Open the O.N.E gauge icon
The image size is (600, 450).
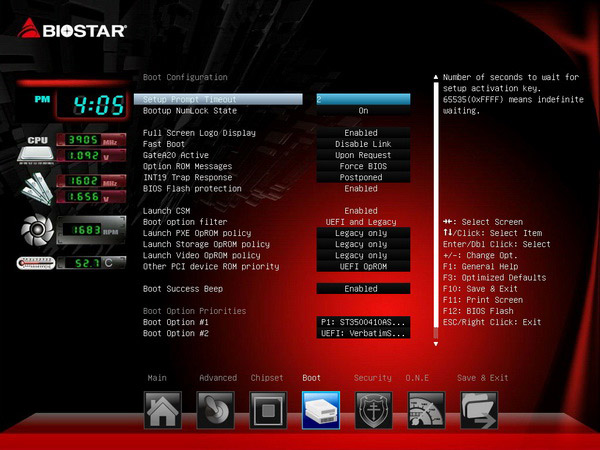[x=427, y=410]
